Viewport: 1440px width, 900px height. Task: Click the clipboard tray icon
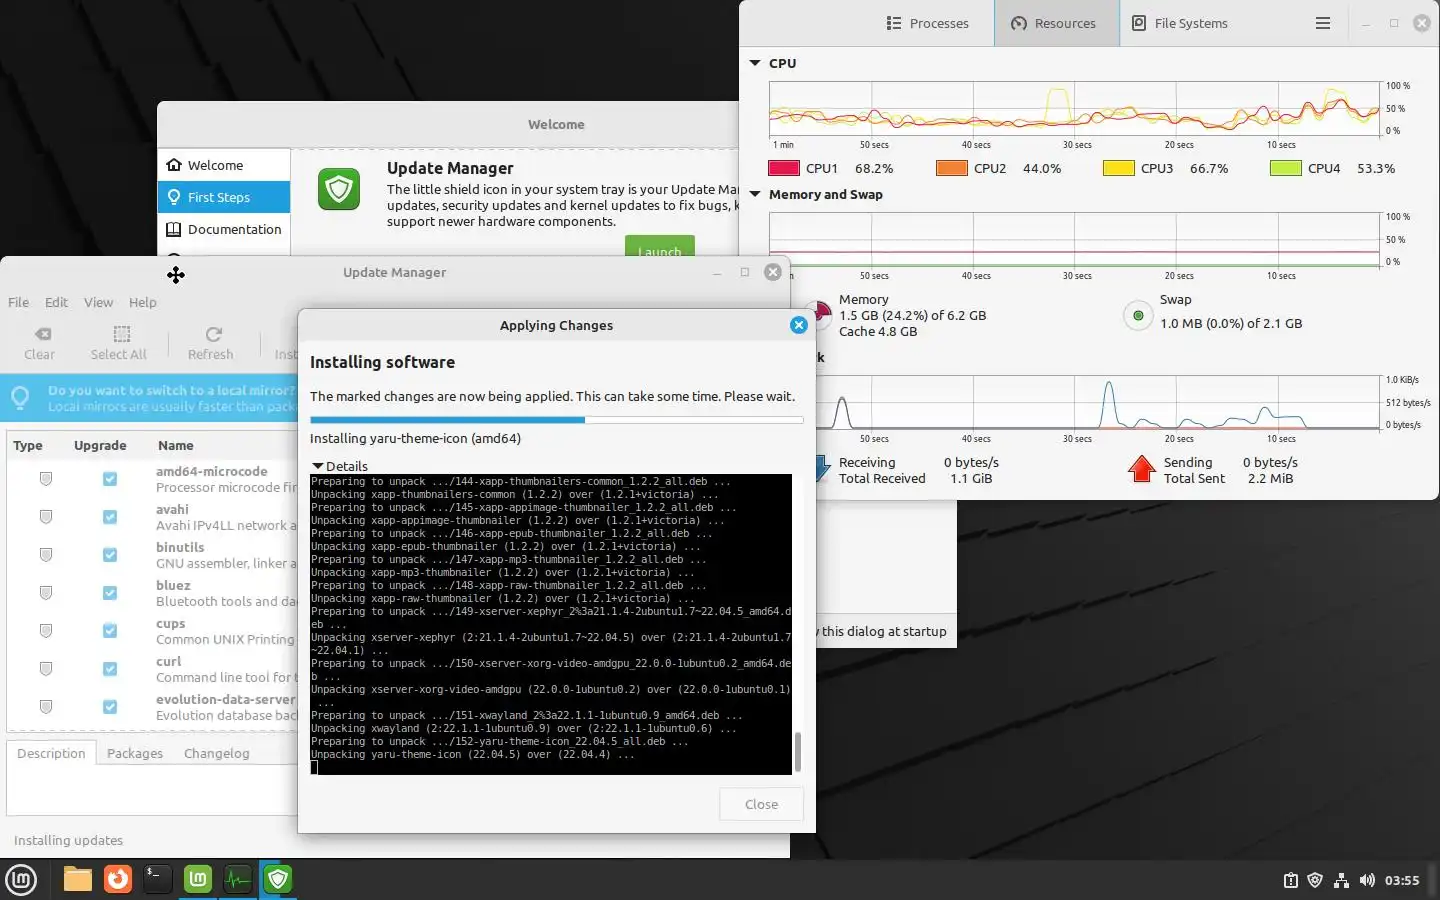coord(1291,881)
